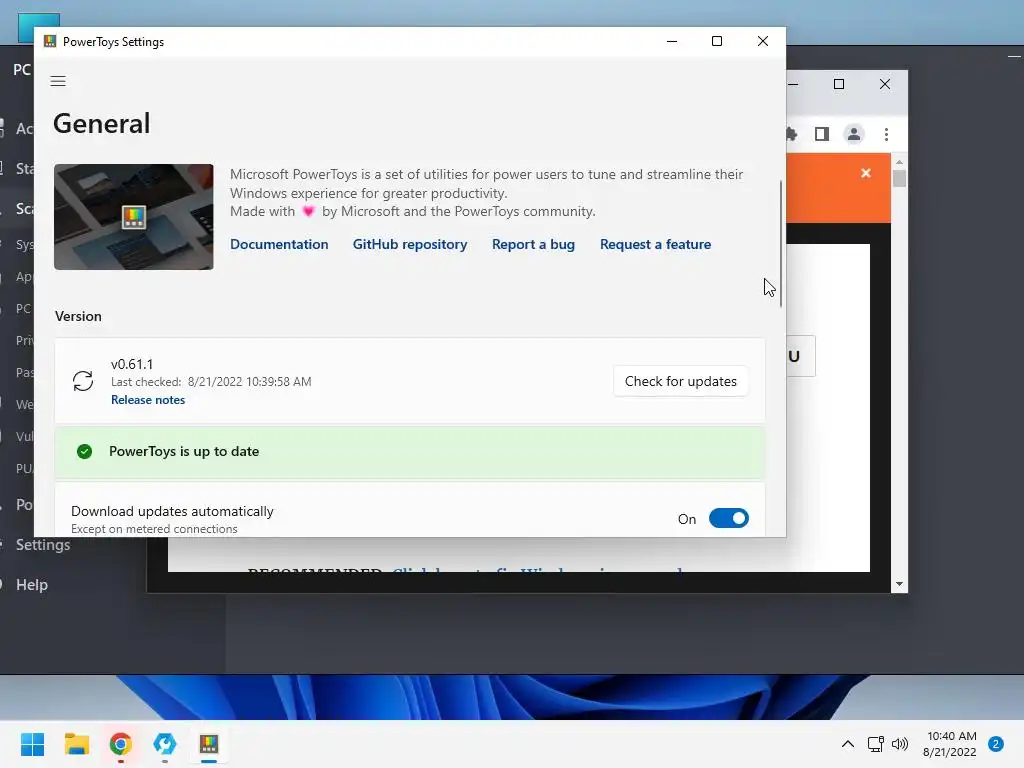1024x768 pixels.
Task: Open Settings in the background app sidebar
Action: [43, 545]
